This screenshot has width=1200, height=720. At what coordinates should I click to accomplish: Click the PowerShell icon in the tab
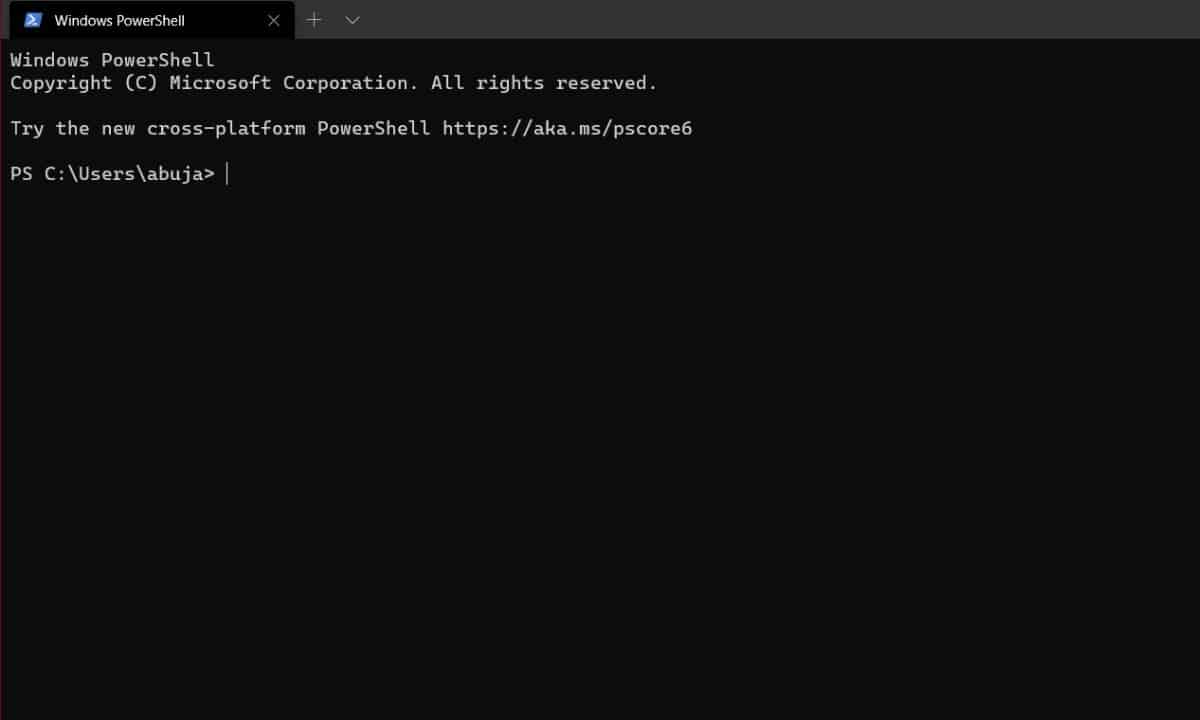coord(33,20)
